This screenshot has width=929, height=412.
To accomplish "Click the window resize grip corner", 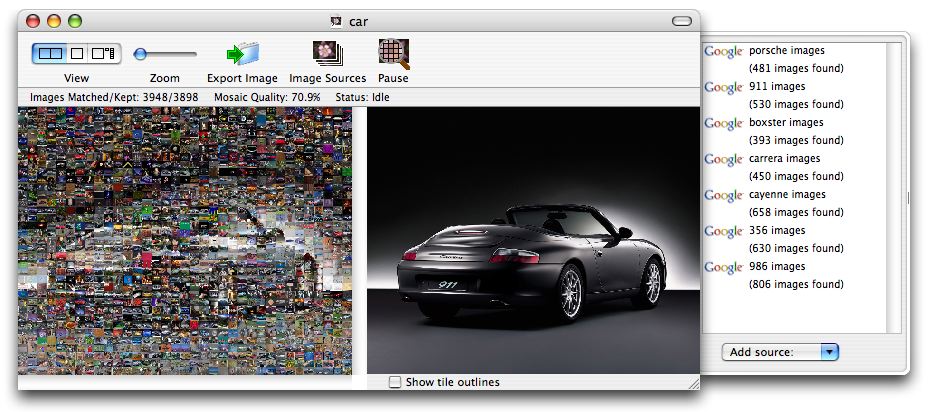I will pos(693,384).
